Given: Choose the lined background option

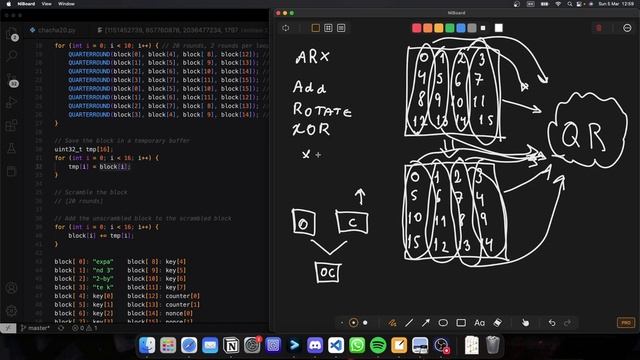Looking at the screenshot, I should 341,28.
